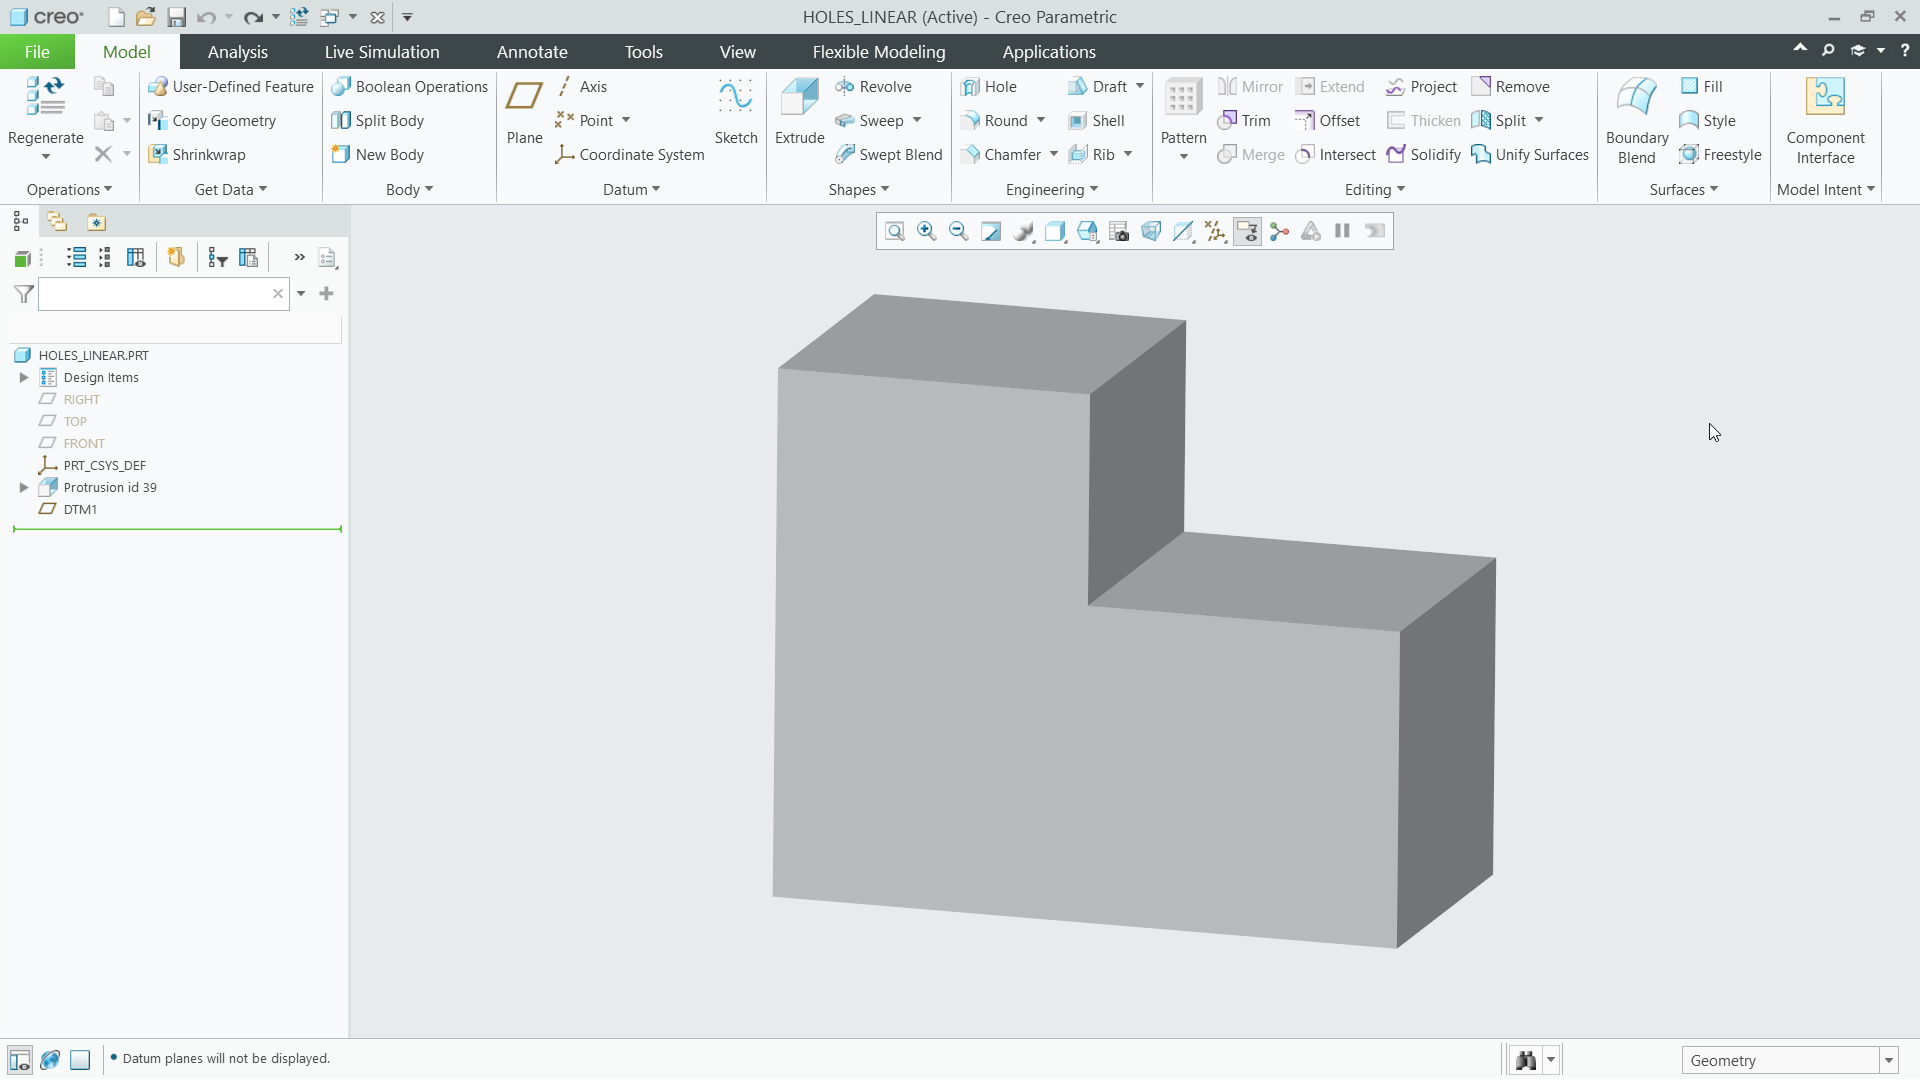Switch to the Analysis tab
The image size is (1920, 1080).
point(238,51)
